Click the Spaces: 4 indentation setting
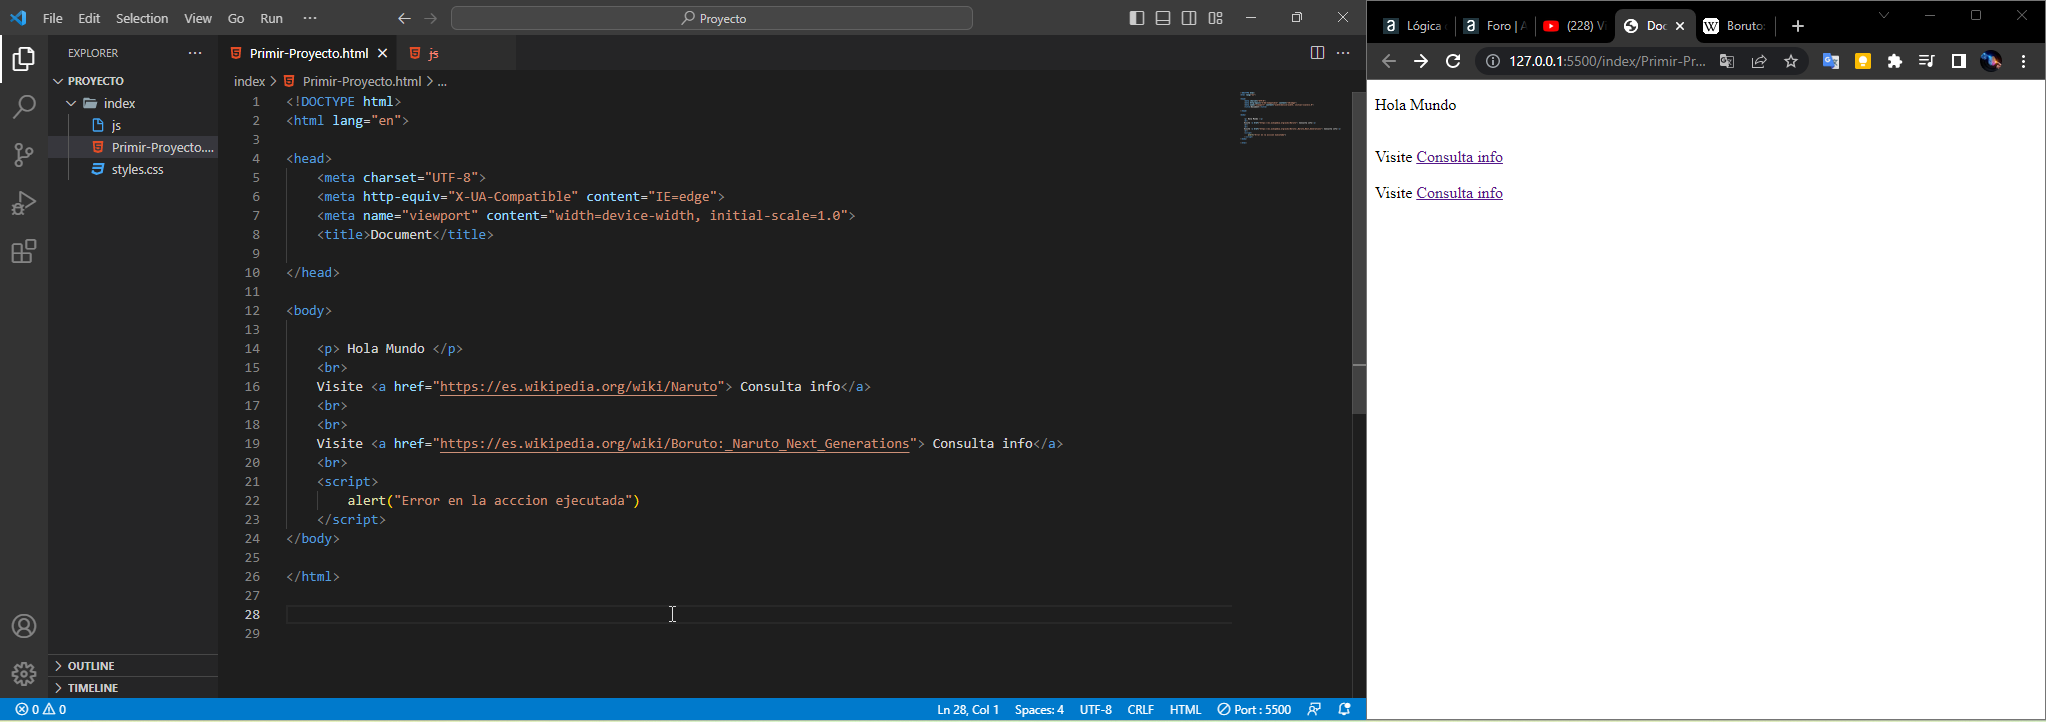The height and width of the screenshot is (722, 2046). [x=1039, y=709]
